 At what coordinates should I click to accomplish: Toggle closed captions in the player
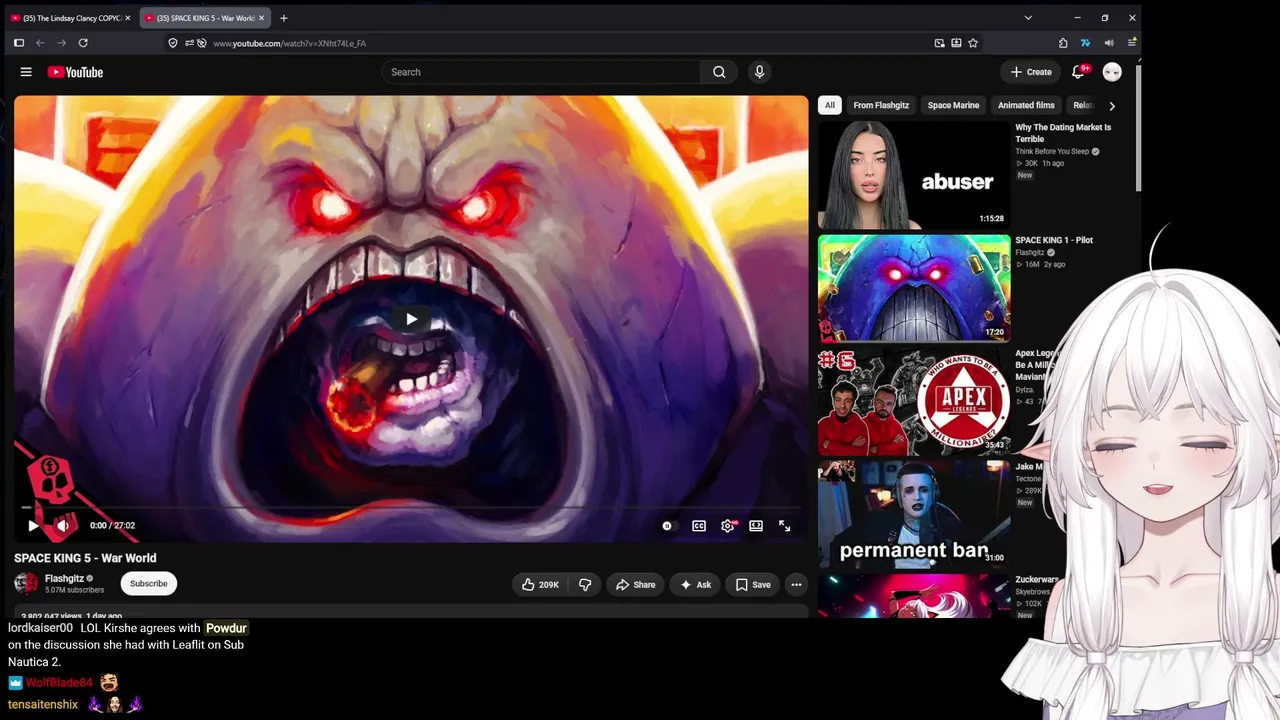[699, 526]
